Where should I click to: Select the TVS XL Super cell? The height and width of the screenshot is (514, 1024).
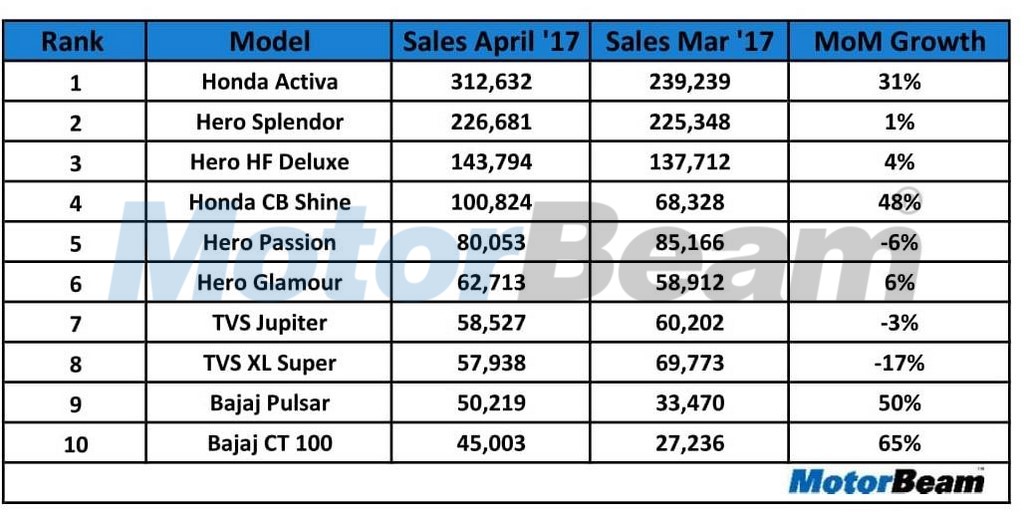[x=269, y=363]
